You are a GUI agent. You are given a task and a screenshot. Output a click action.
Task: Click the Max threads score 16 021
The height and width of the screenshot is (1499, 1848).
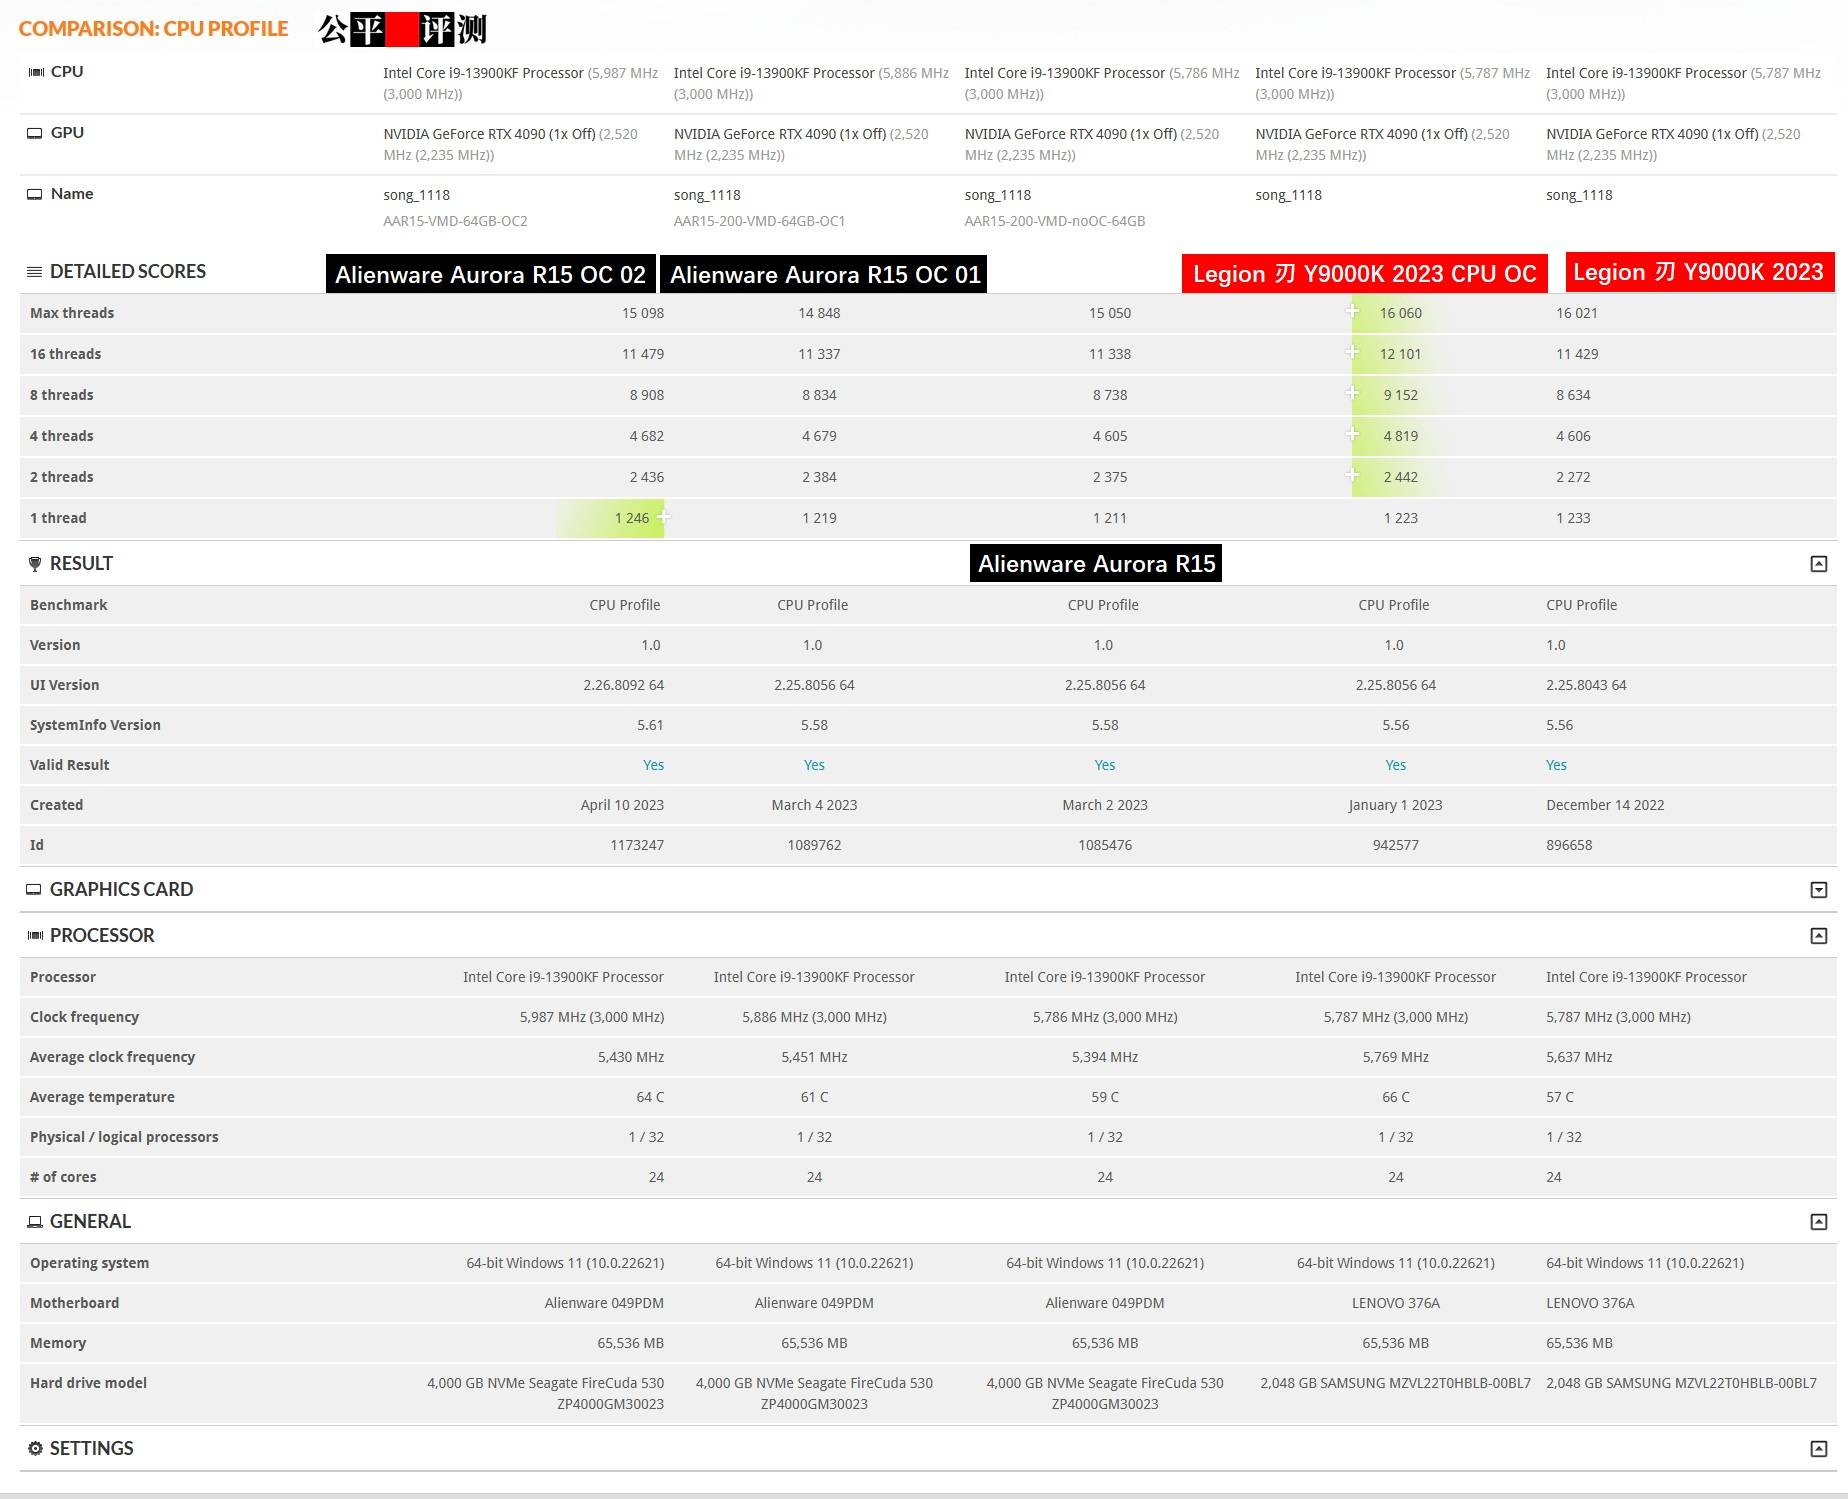[1577, 313]
